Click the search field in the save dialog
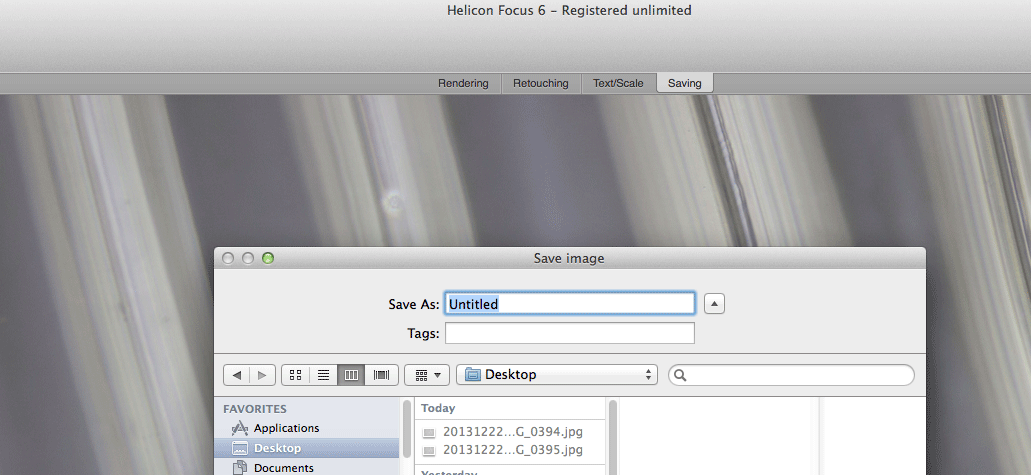This screenshot has width=1031, height=475. 792,375
